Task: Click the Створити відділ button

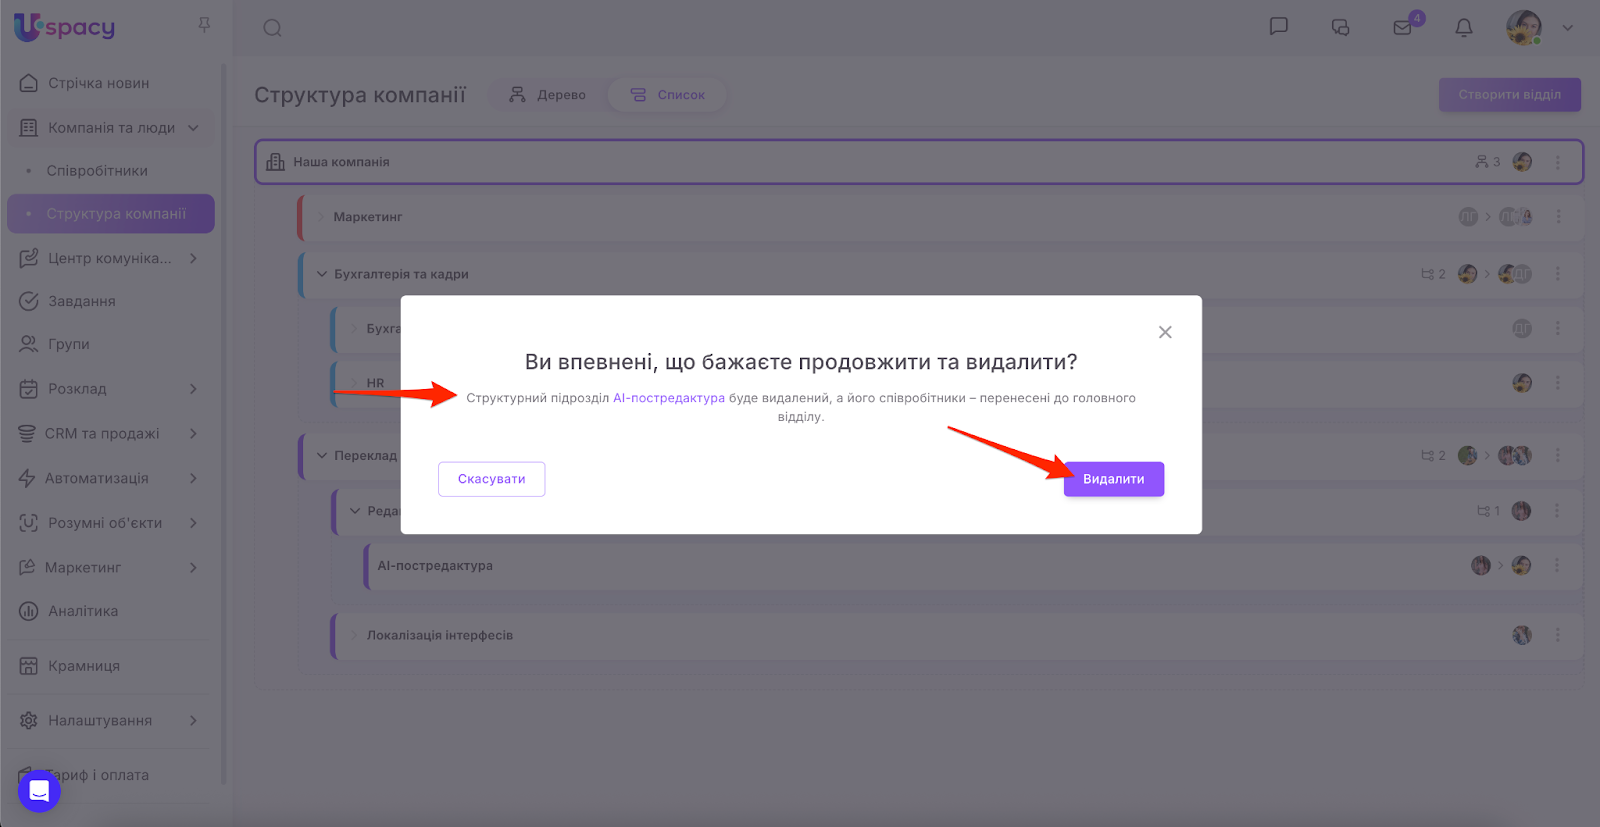Action: coord(1509,95)
